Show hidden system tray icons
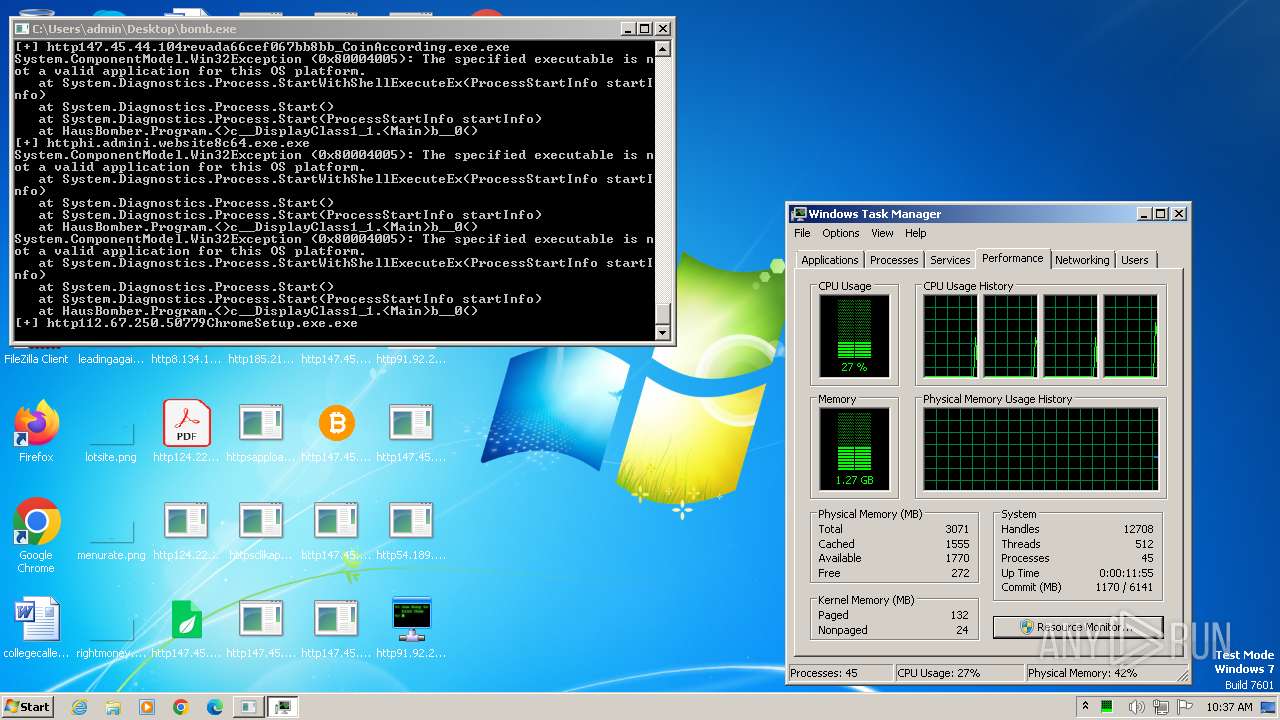Viewport: 1280px width, 720px height. tap(1085, 707)
